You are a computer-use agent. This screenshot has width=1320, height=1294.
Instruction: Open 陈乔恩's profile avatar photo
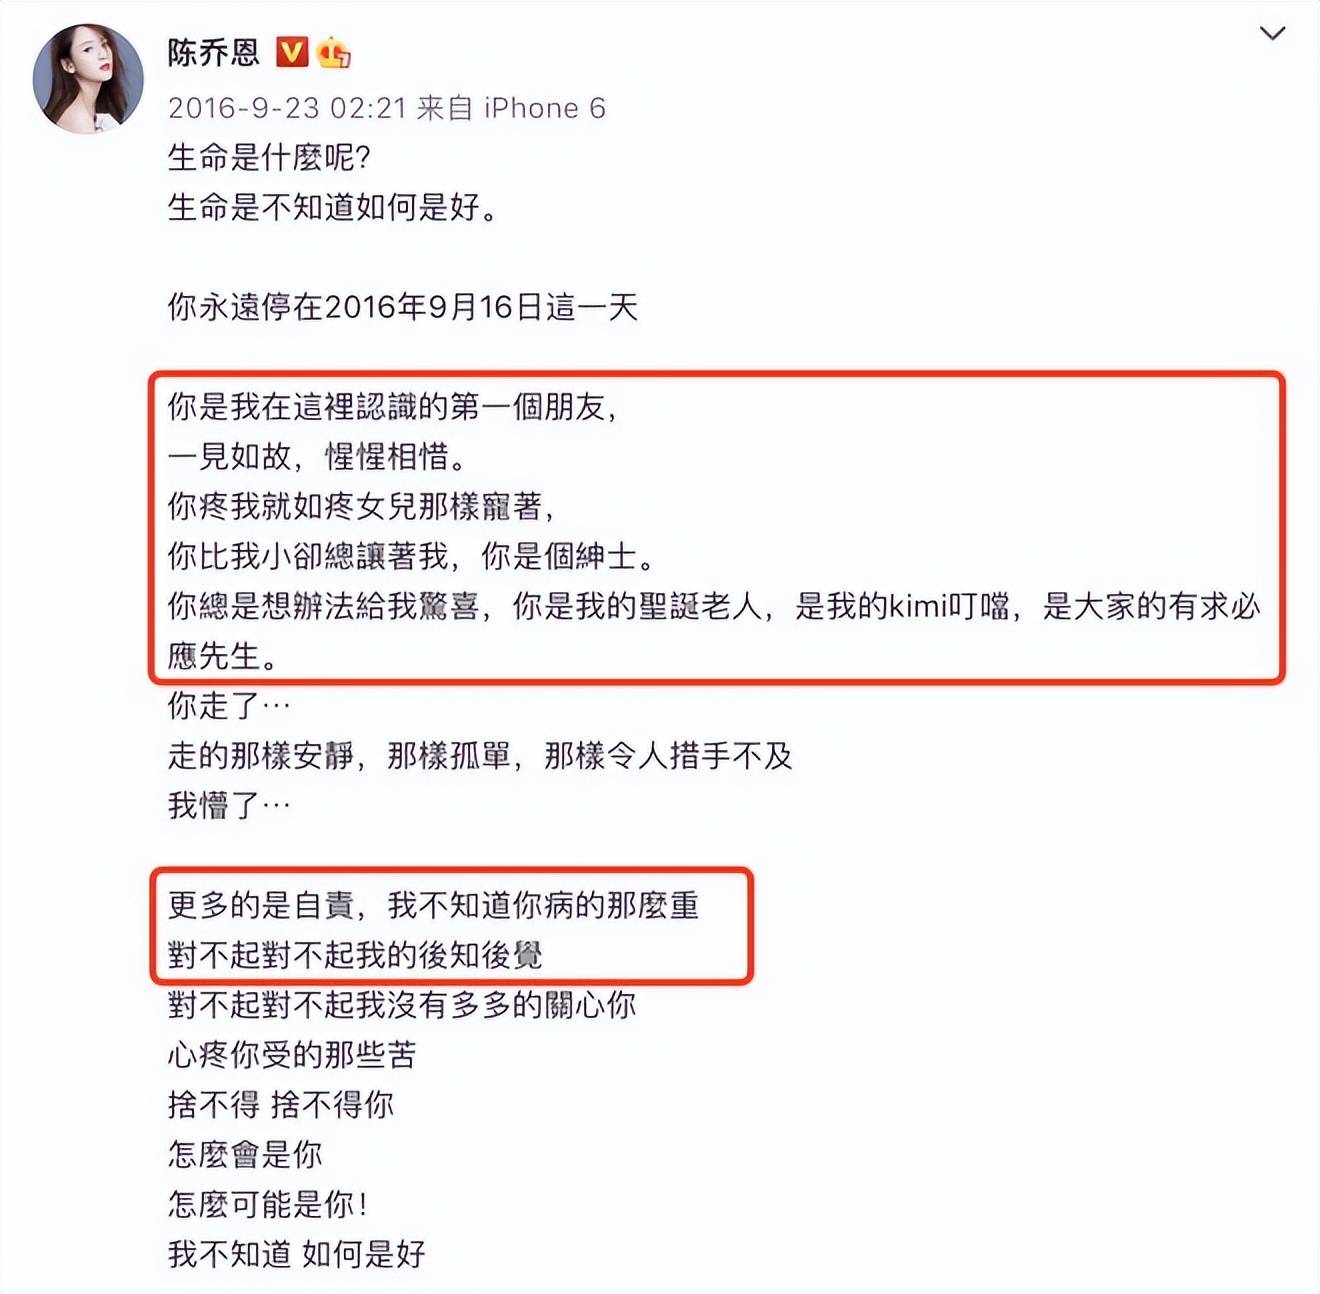pyautogui.click(x=88, y=78)
